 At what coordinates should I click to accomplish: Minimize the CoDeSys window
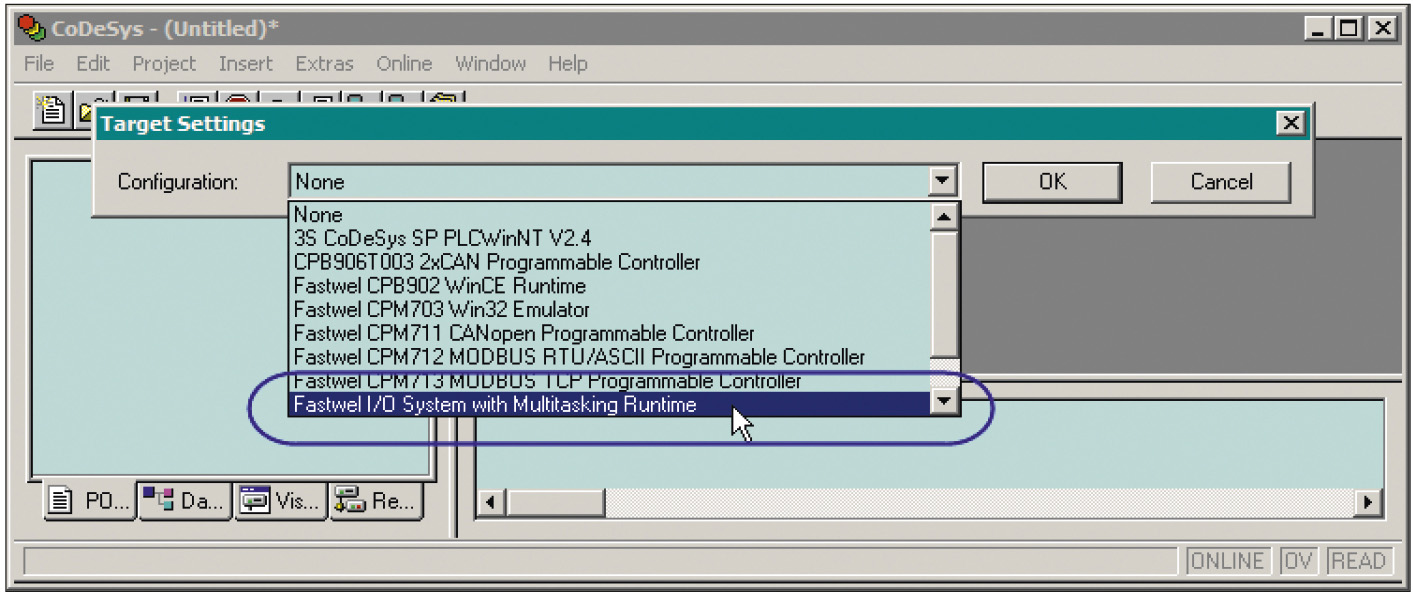[1319, 29]
